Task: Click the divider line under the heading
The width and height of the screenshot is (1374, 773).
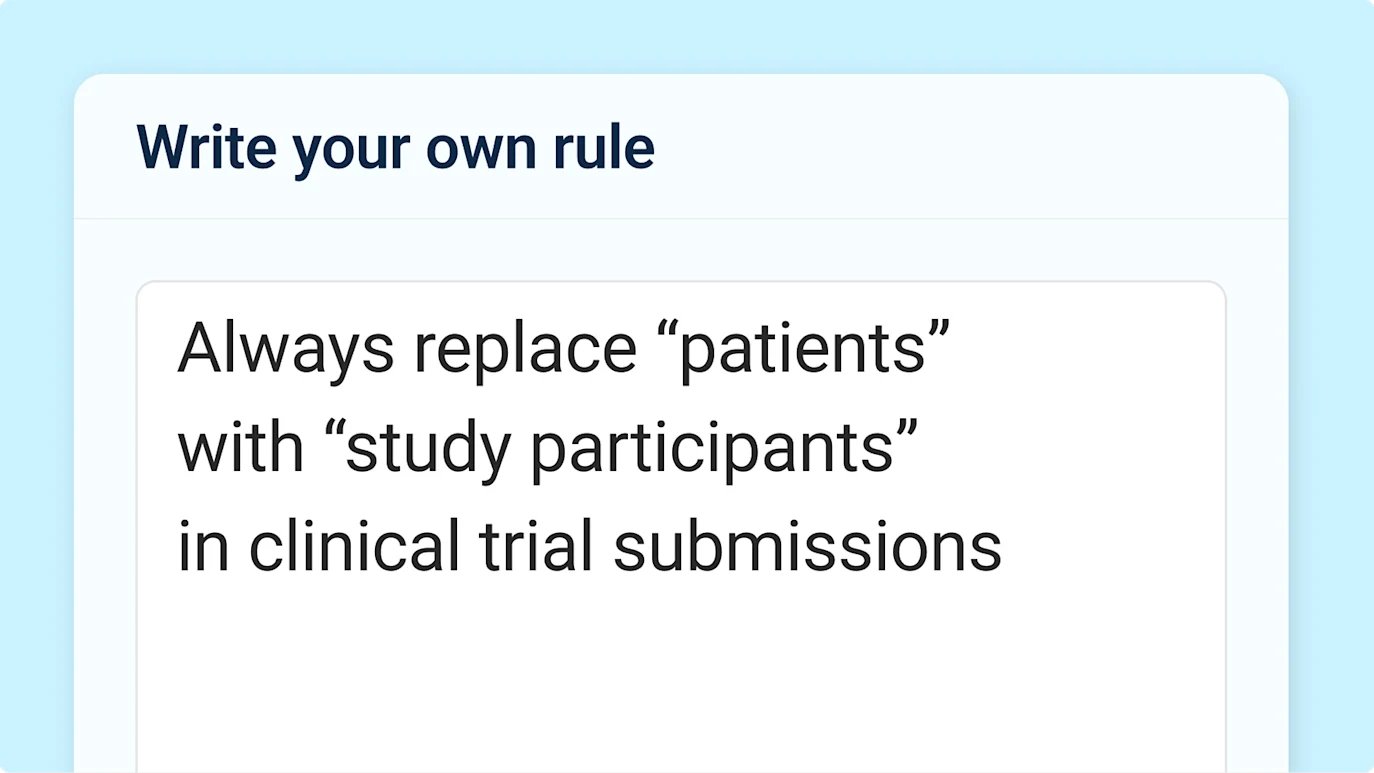Action: tap(681, 219)
